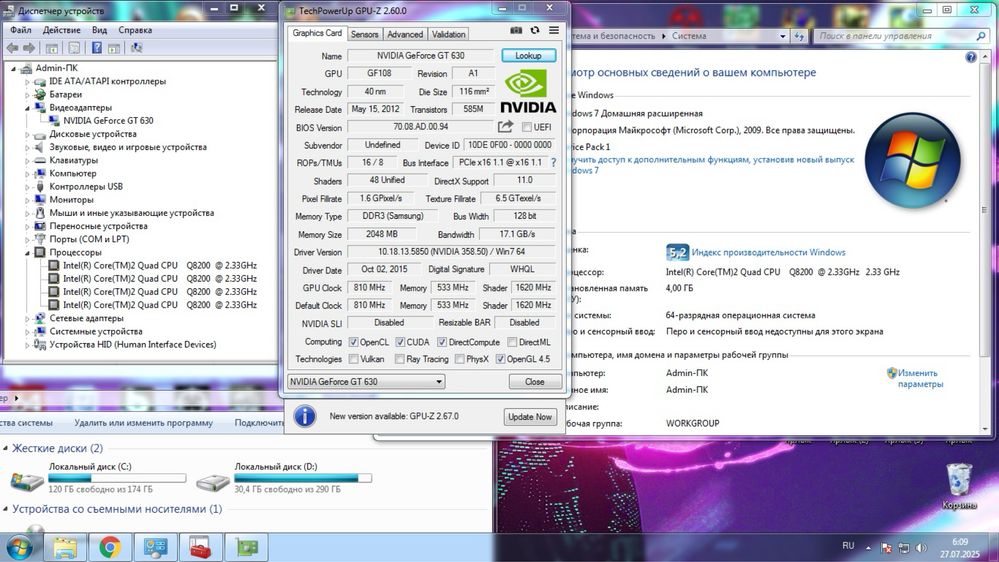999x562 pixels.
Task: Open the Control Panel address bar dropdown
Action: [x=782, y=36]
